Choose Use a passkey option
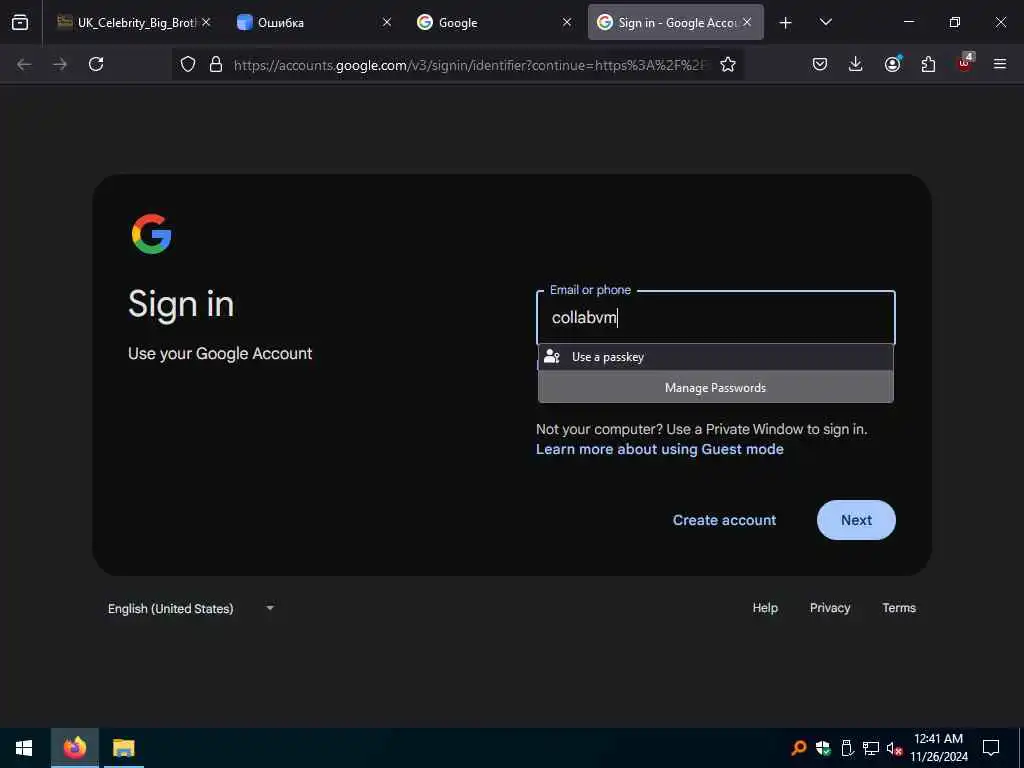1024x768 pixels. coord(716,357)
